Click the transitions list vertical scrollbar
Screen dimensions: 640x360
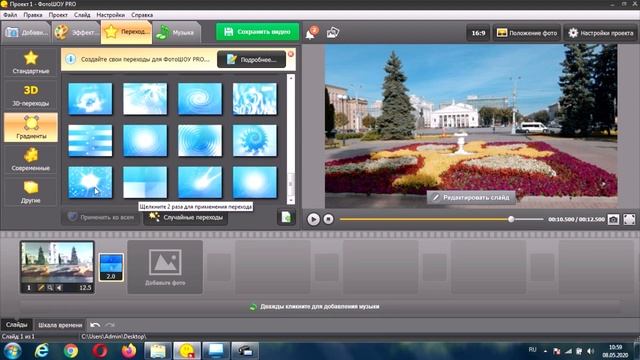pyautogui.click(x=291, y=139)
